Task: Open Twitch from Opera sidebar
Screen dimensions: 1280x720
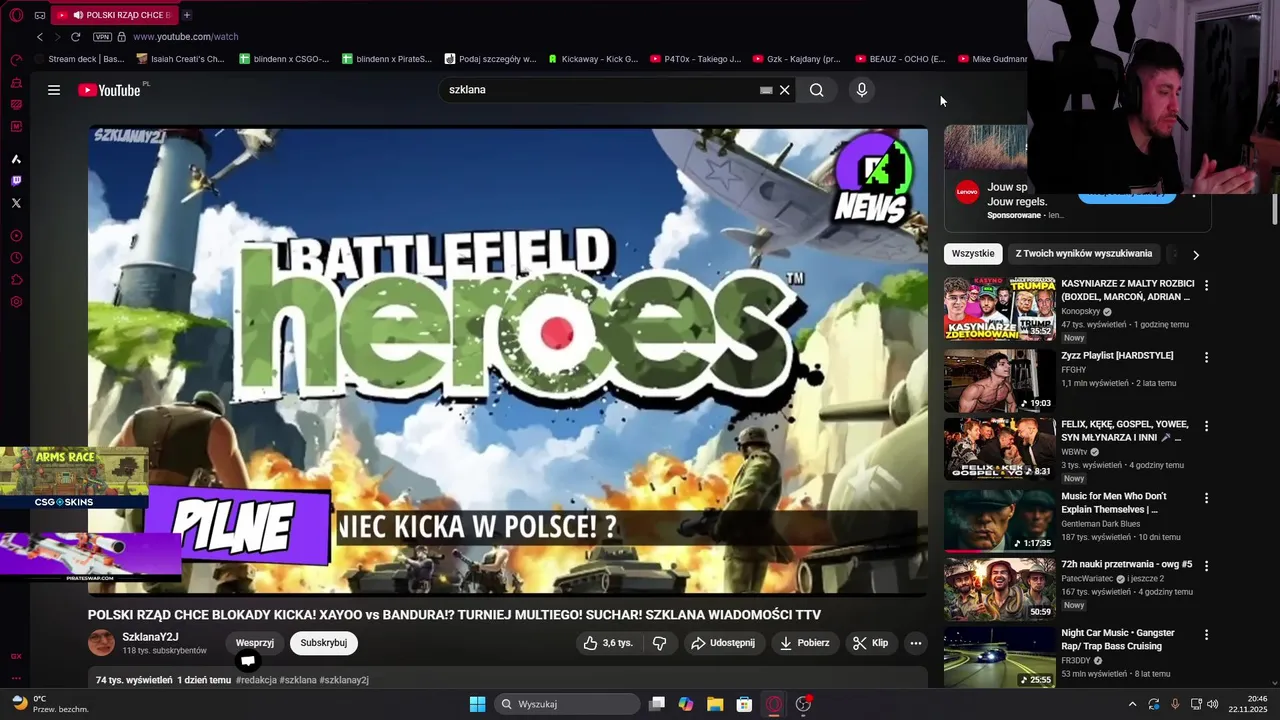Action: pos(16,181)
